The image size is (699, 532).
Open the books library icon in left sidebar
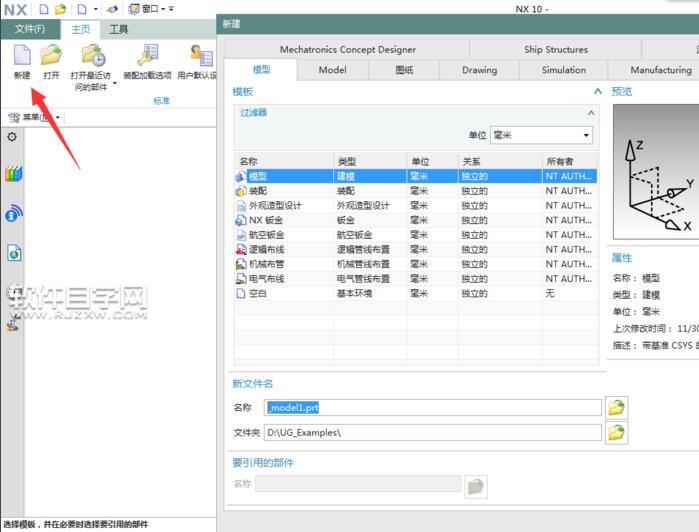[13, 174]
